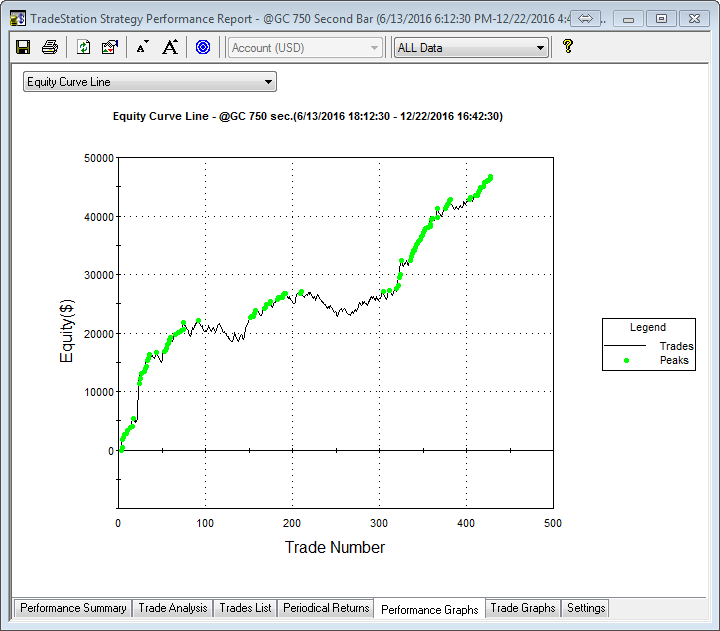This screenshot has width=720, height=631.
Task: Go to the Trades List tab
Action: pyautogui.click(x=245, y=608)
